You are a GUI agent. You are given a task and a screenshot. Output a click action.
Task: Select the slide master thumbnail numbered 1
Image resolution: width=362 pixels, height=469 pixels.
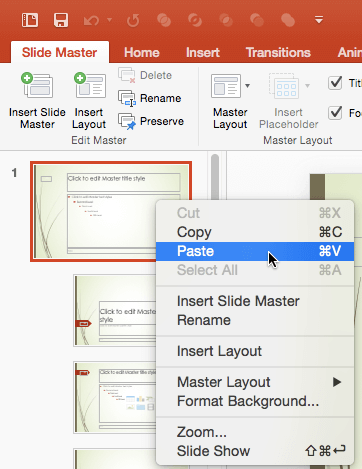coord(111,212)
